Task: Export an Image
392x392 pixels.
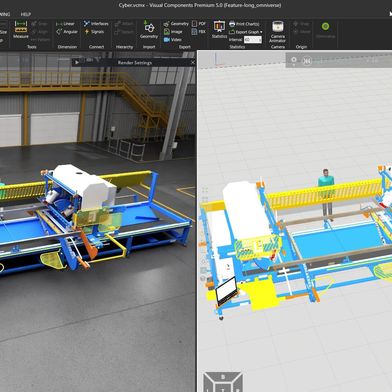Action: (173, 32)
